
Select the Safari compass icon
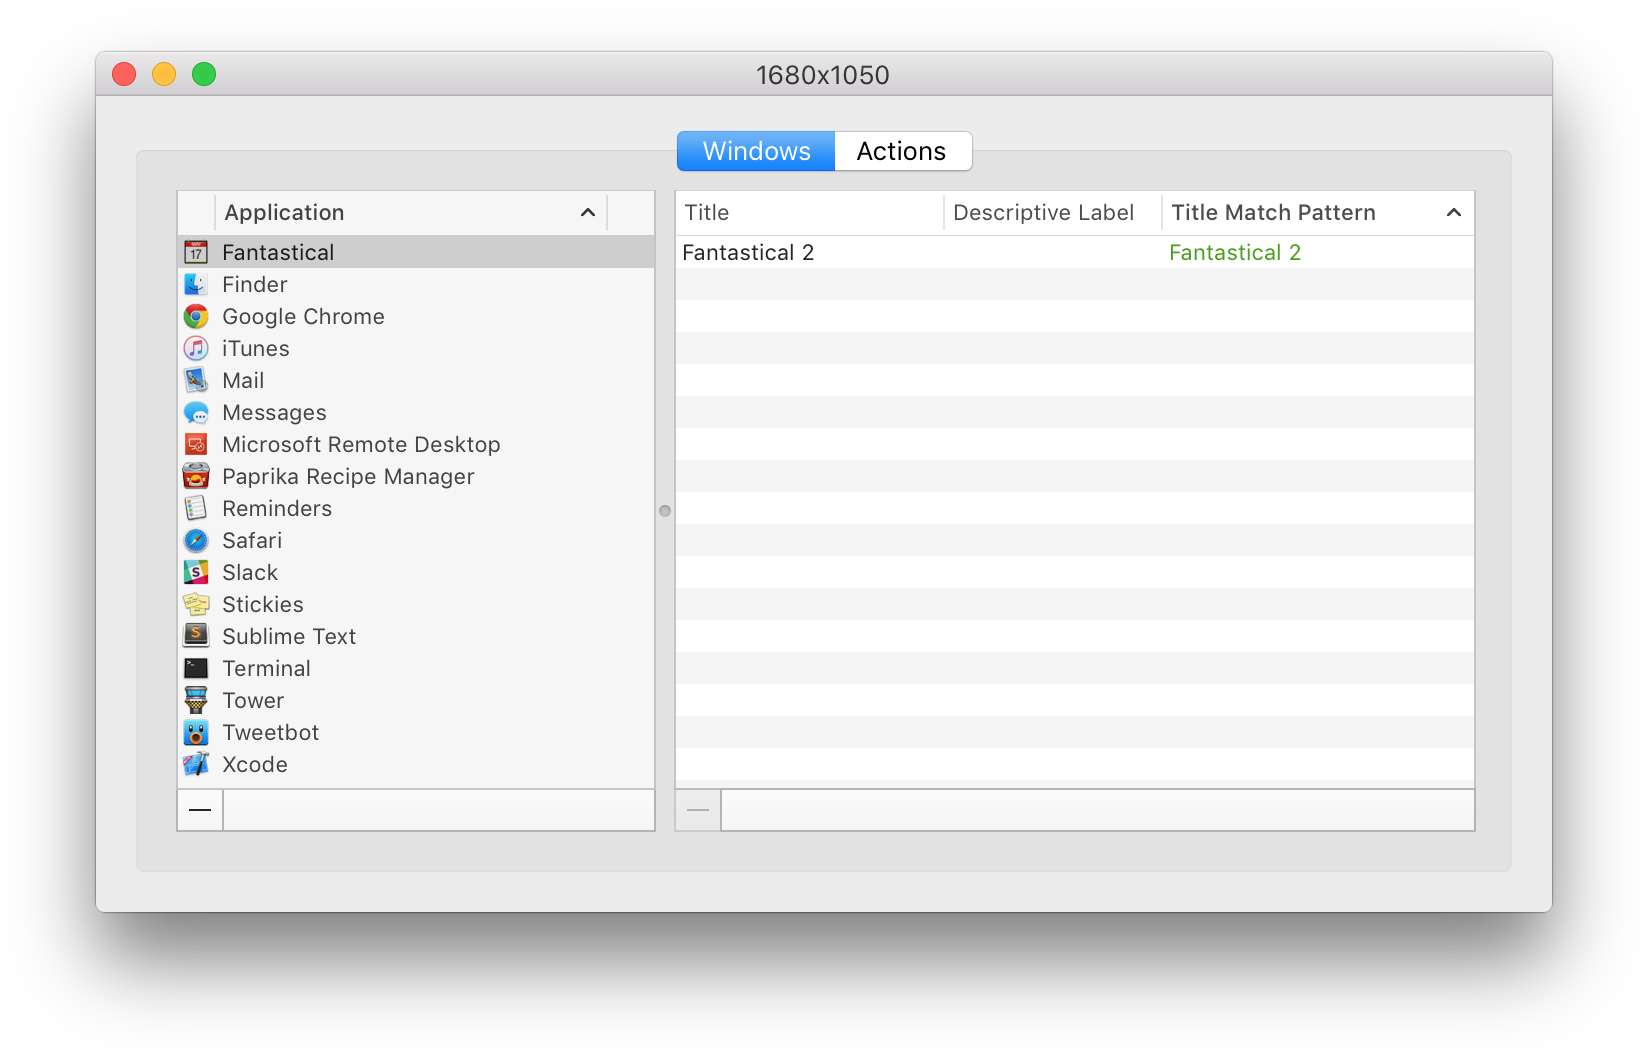196,540
